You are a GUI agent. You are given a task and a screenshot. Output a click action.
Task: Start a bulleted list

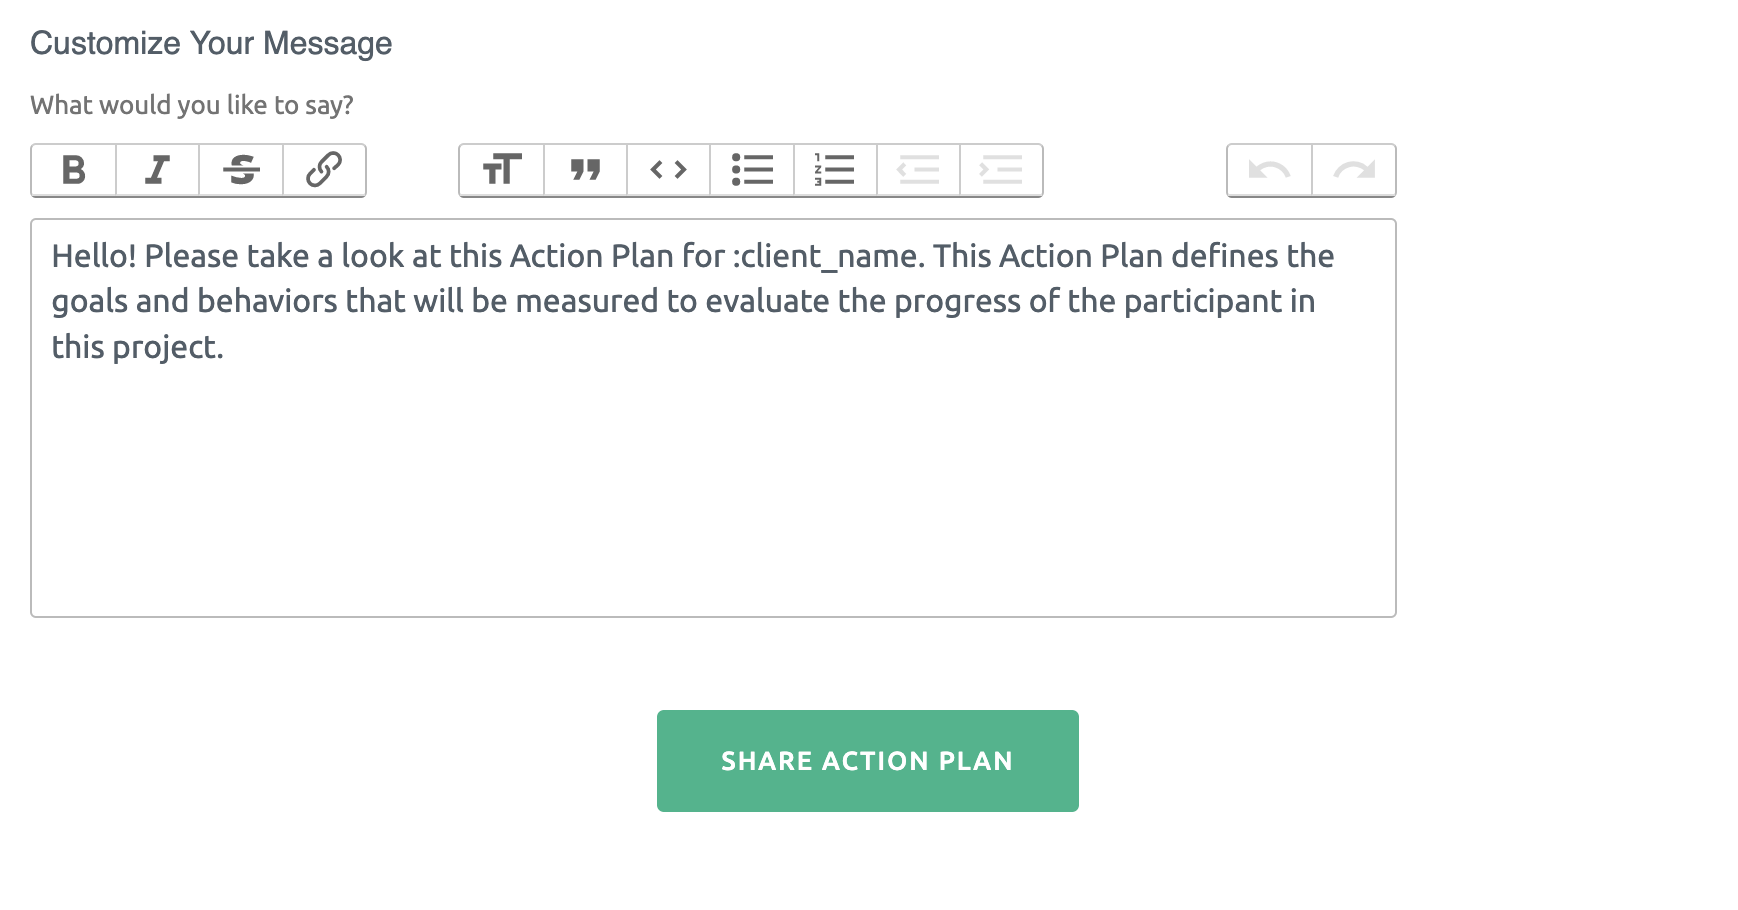[x=752, y=170]
